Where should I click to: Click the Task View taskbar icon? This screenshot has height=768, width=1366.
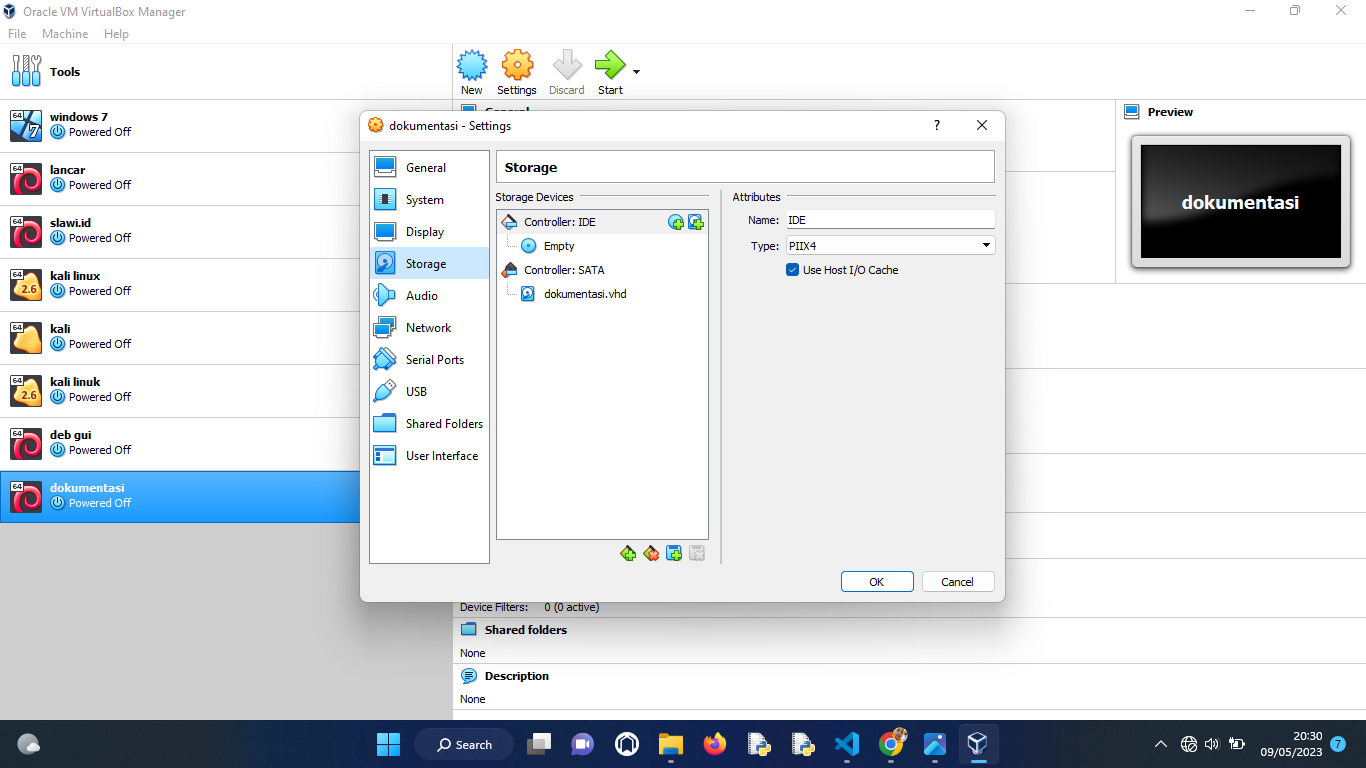pyautogui.click(x=540, y=744)
